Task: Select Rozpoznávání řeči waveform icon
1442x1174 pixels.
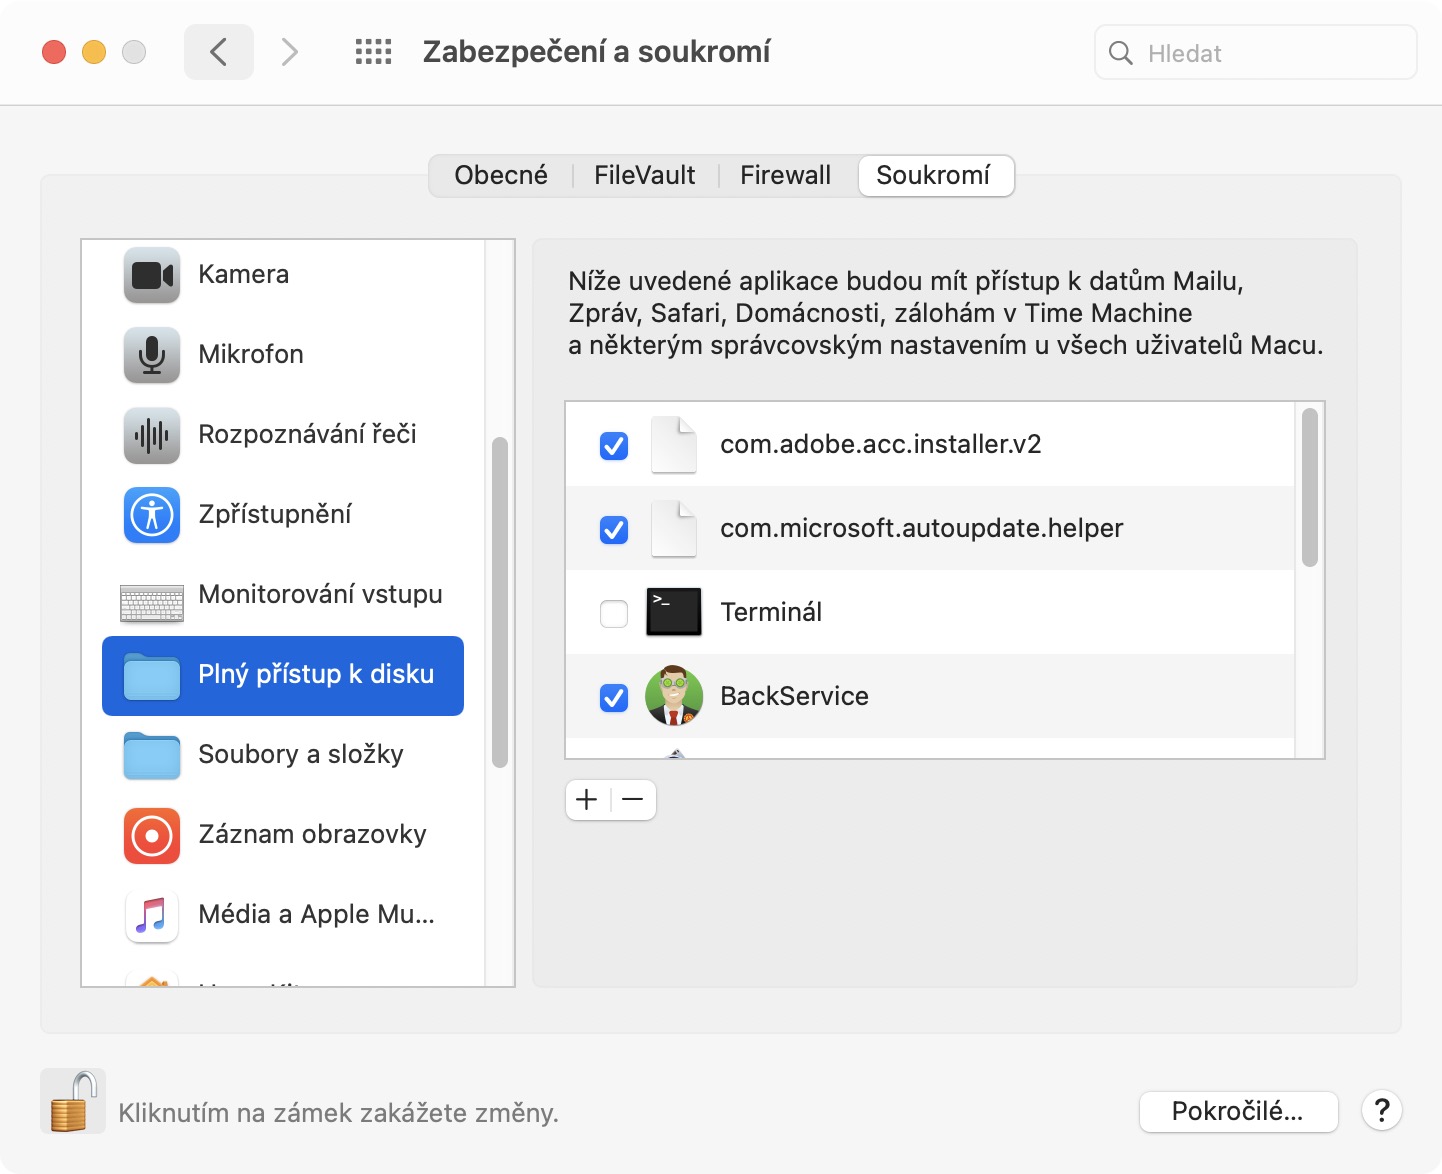Action: pos(152,435)
